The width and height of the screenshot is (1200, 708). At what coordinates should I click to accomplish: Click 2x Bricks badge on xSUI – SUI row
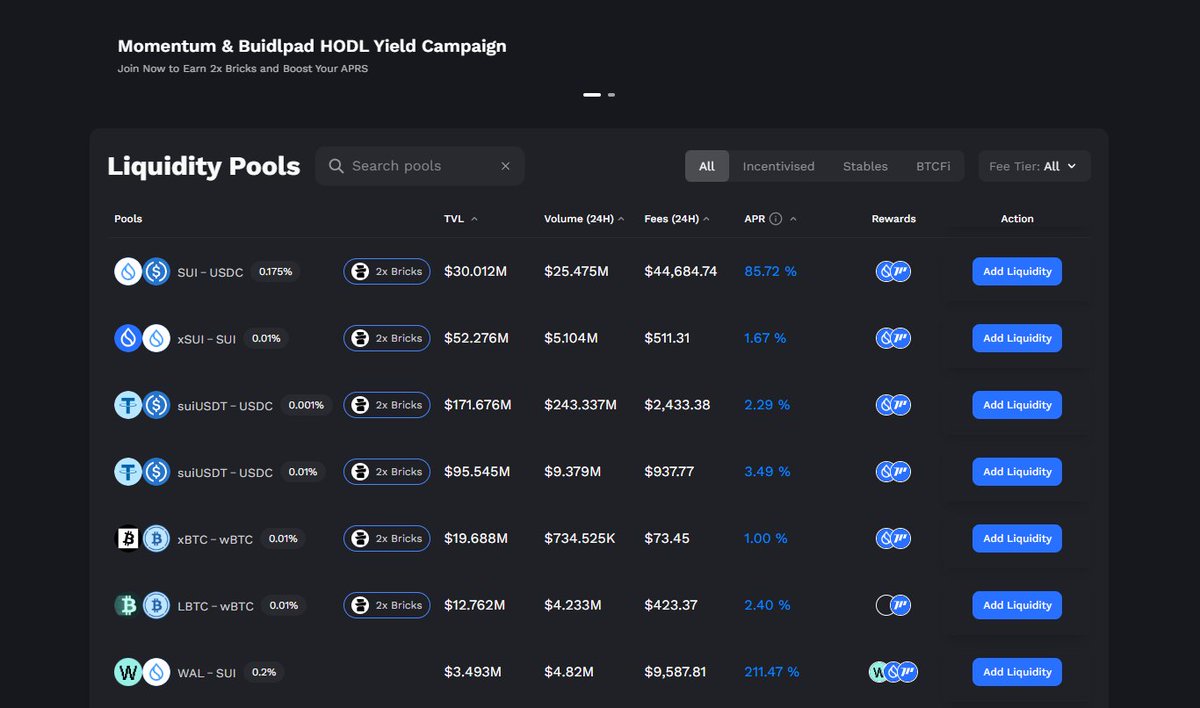click(387, 338)
